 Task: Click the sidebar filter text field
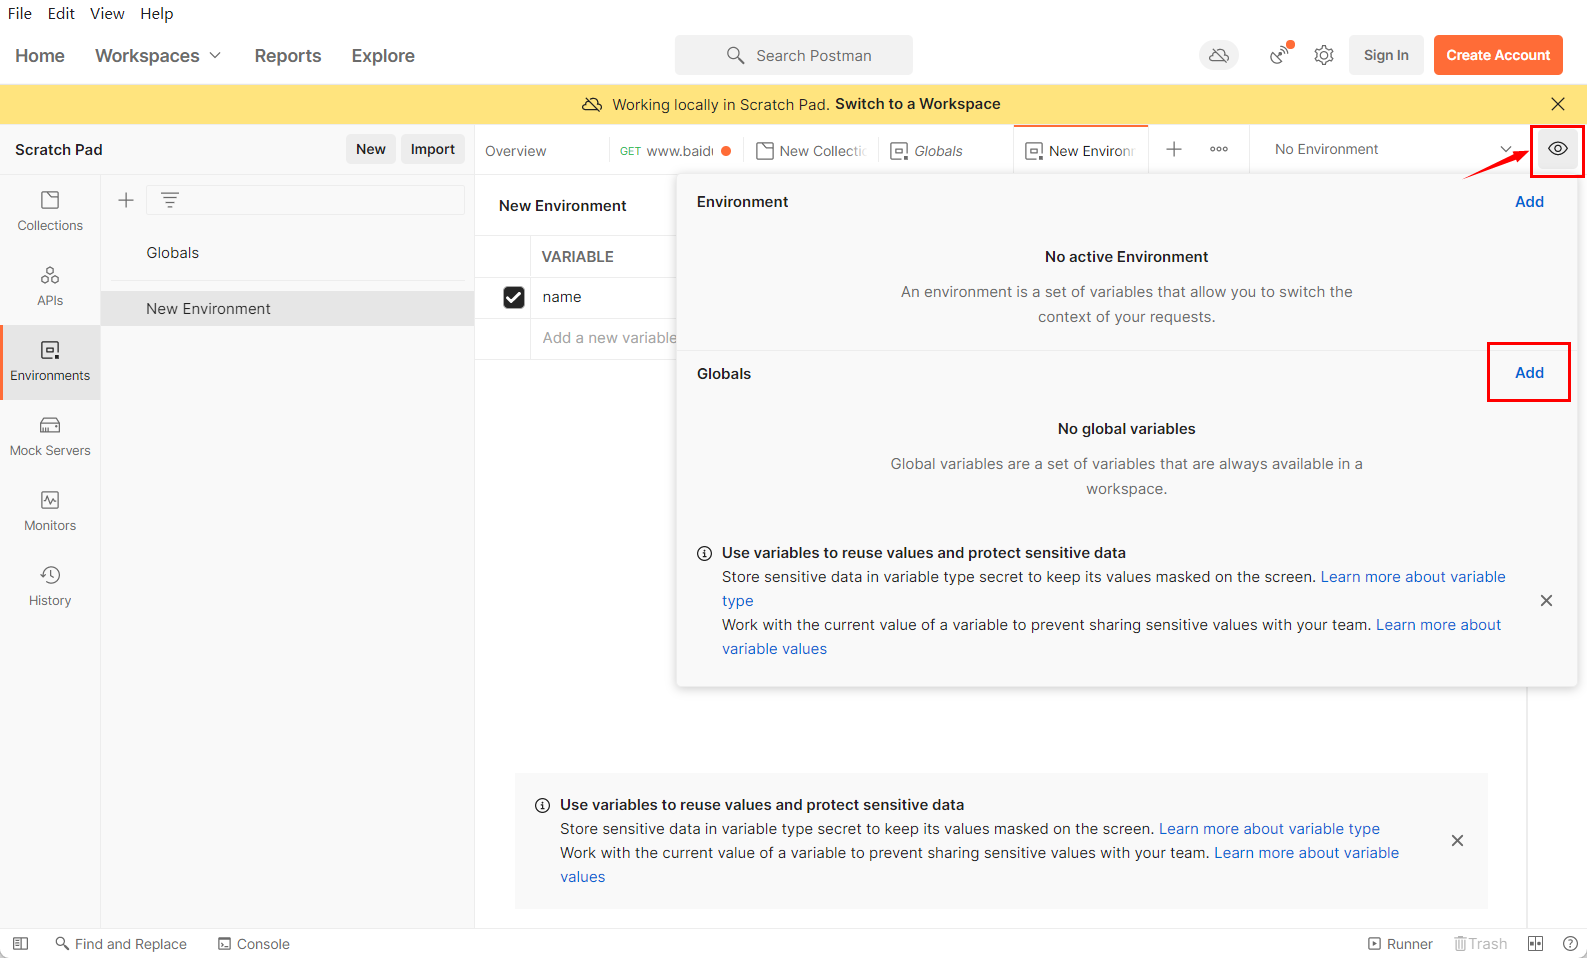[306, 200]
